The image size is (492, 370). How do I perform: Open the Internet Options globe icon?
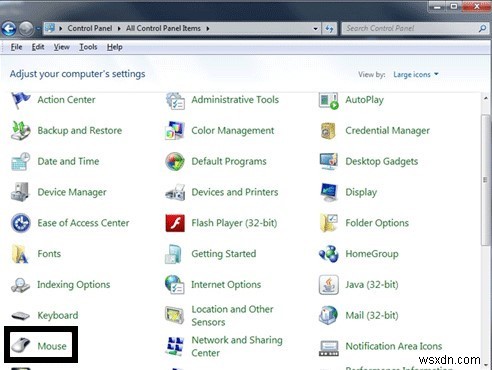(174, 285)
